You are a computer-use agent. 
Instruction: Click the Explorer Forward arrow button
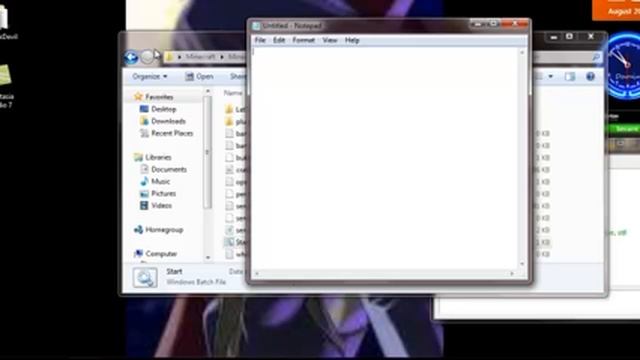point(147,57)
